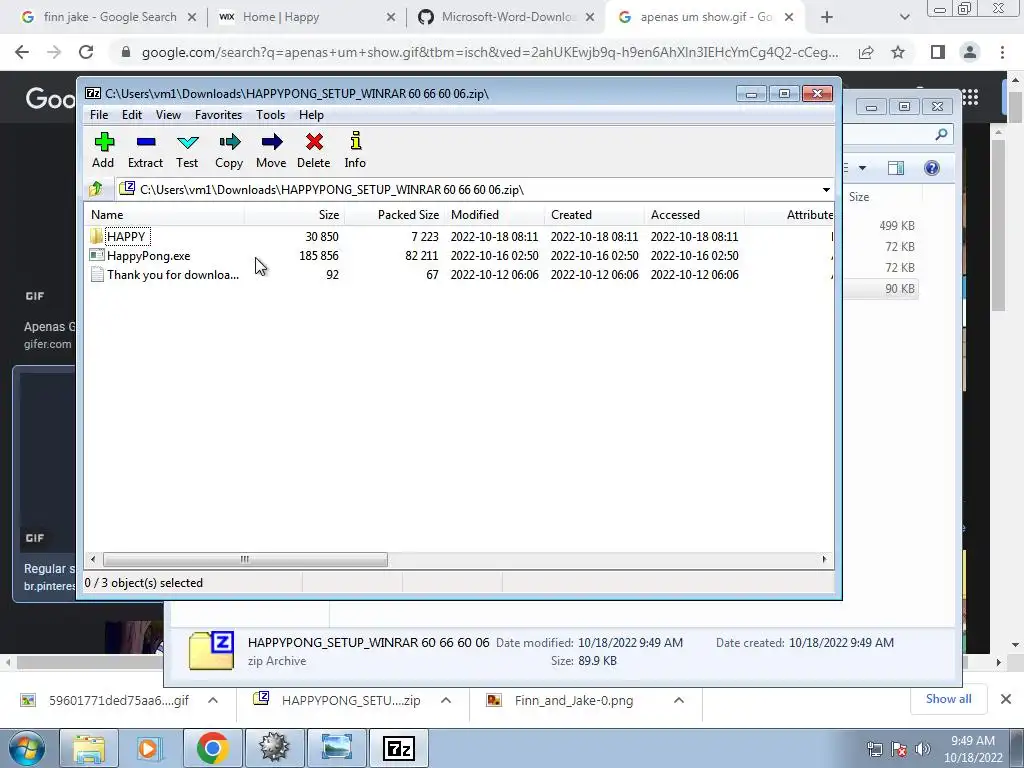The image size is (1024, 768).
Task: Expand options for the gif download
Action: [x=213, y=700]
